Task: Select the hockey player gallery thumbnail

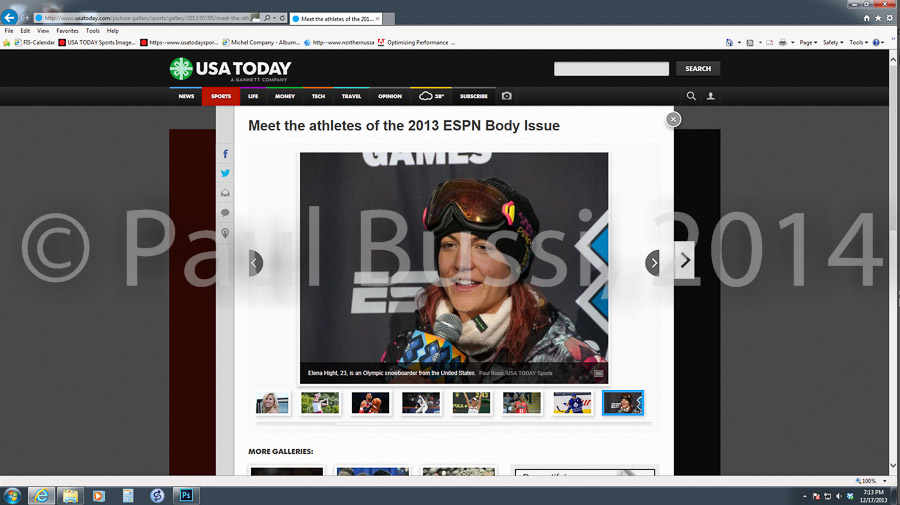Action: click(572, 403)
